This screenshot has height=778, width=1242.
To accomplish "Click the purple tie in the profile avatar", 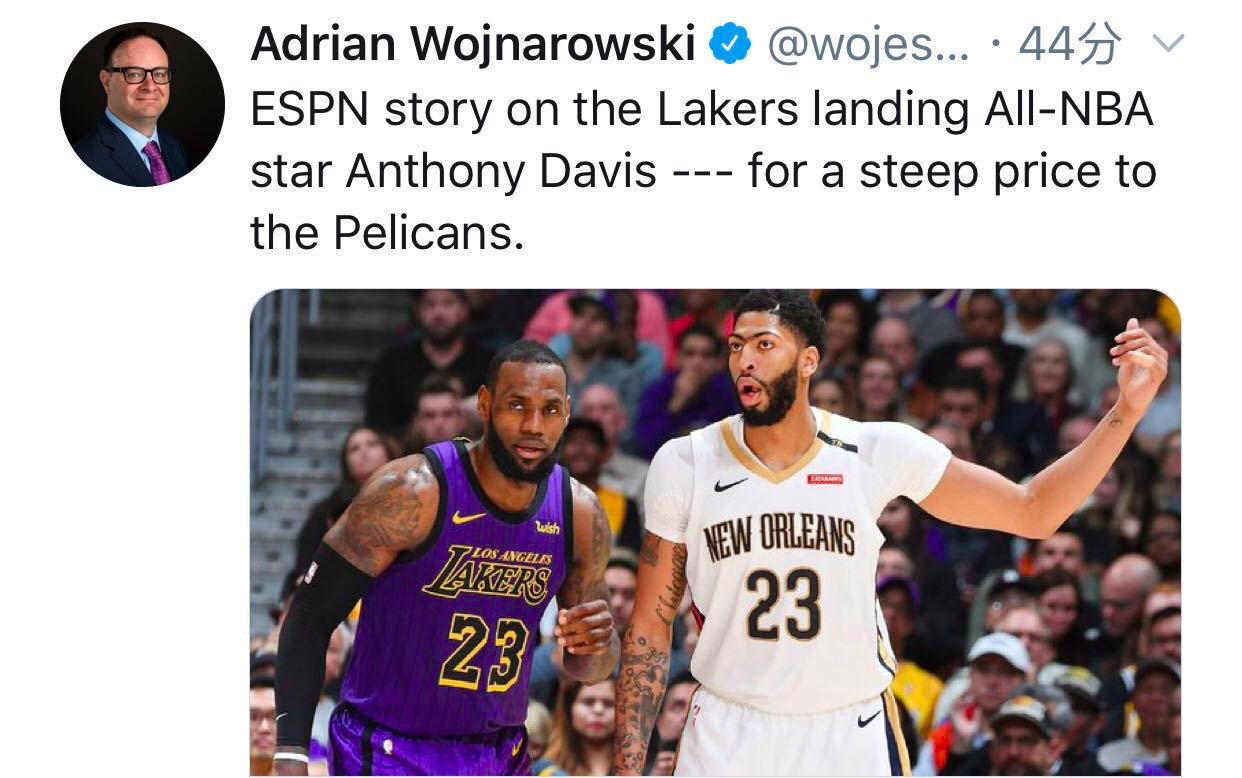I will click(x=157, y=163).
